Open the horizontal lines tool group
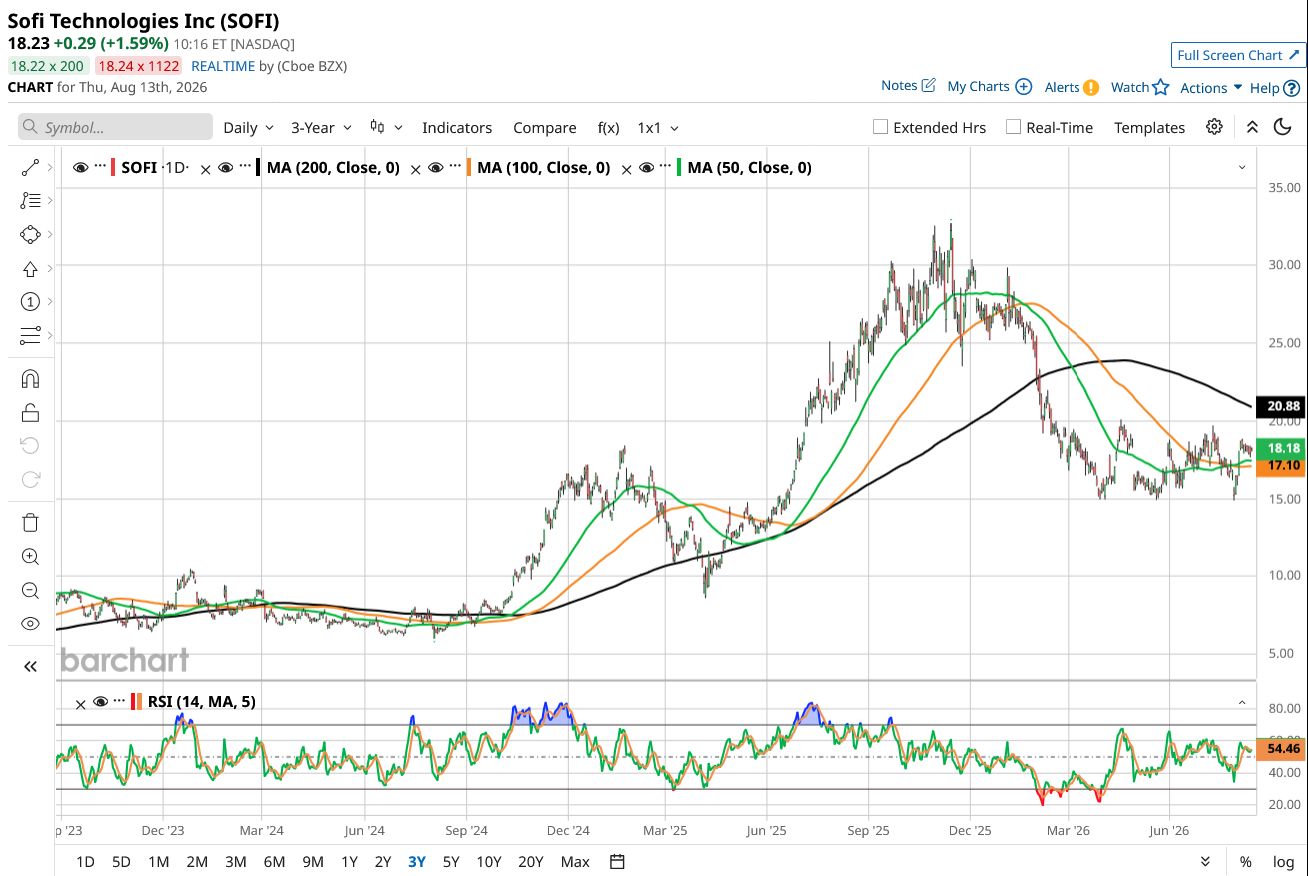Image resolution: width=1308 pixels, height=876 pixels. click(30, 335)
